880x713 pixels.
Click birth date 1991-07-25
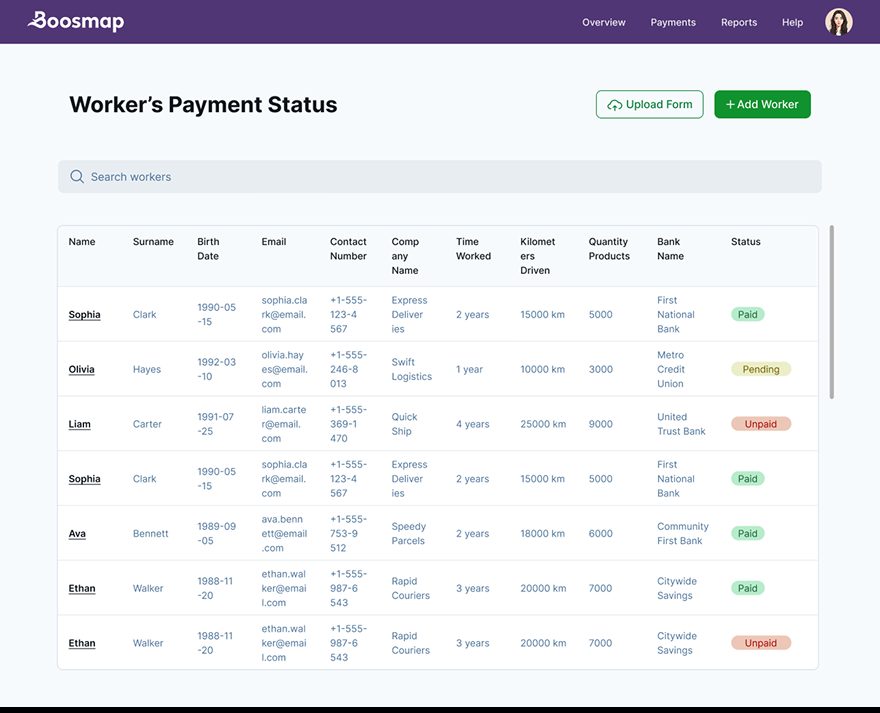[x=216, y=424]
